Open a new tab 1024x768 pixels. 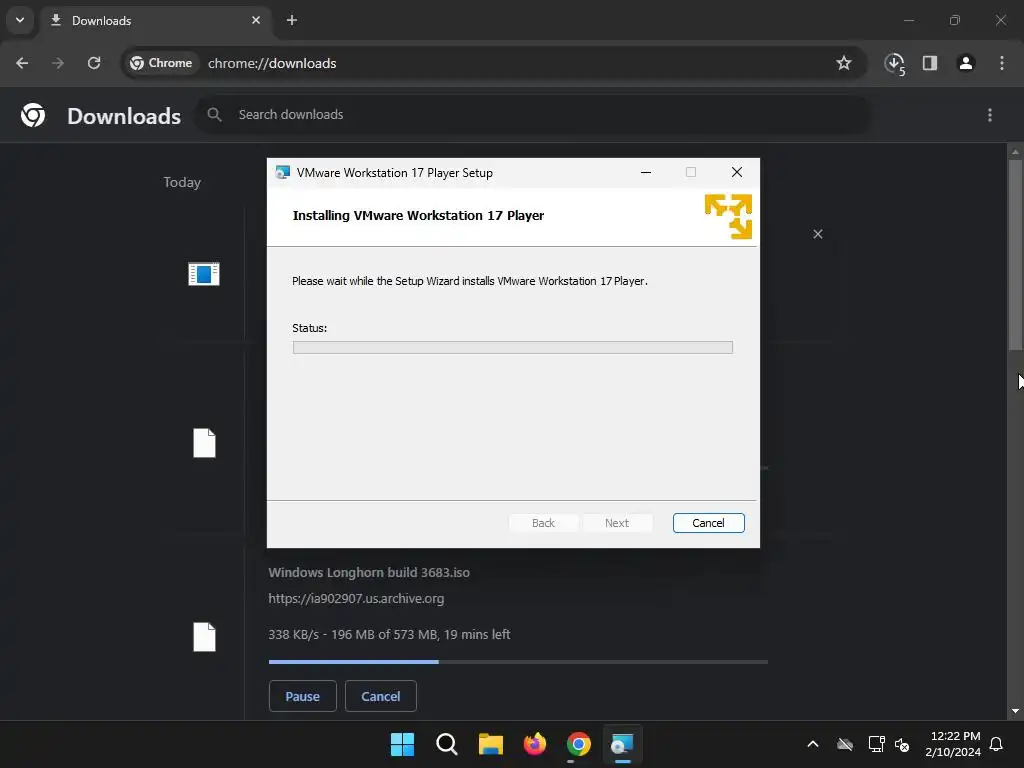click(x=292, y=20)
